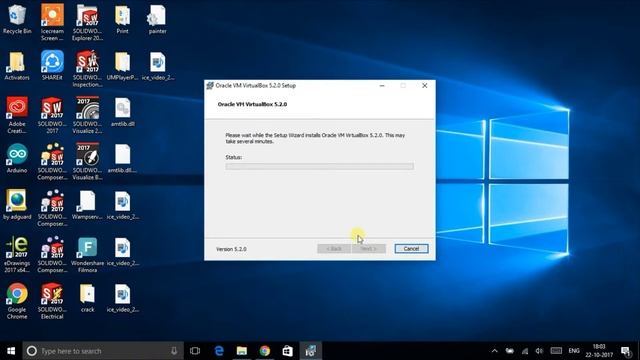Minimize the Oracle VM VirtualBox Setup window

[382, 85]
